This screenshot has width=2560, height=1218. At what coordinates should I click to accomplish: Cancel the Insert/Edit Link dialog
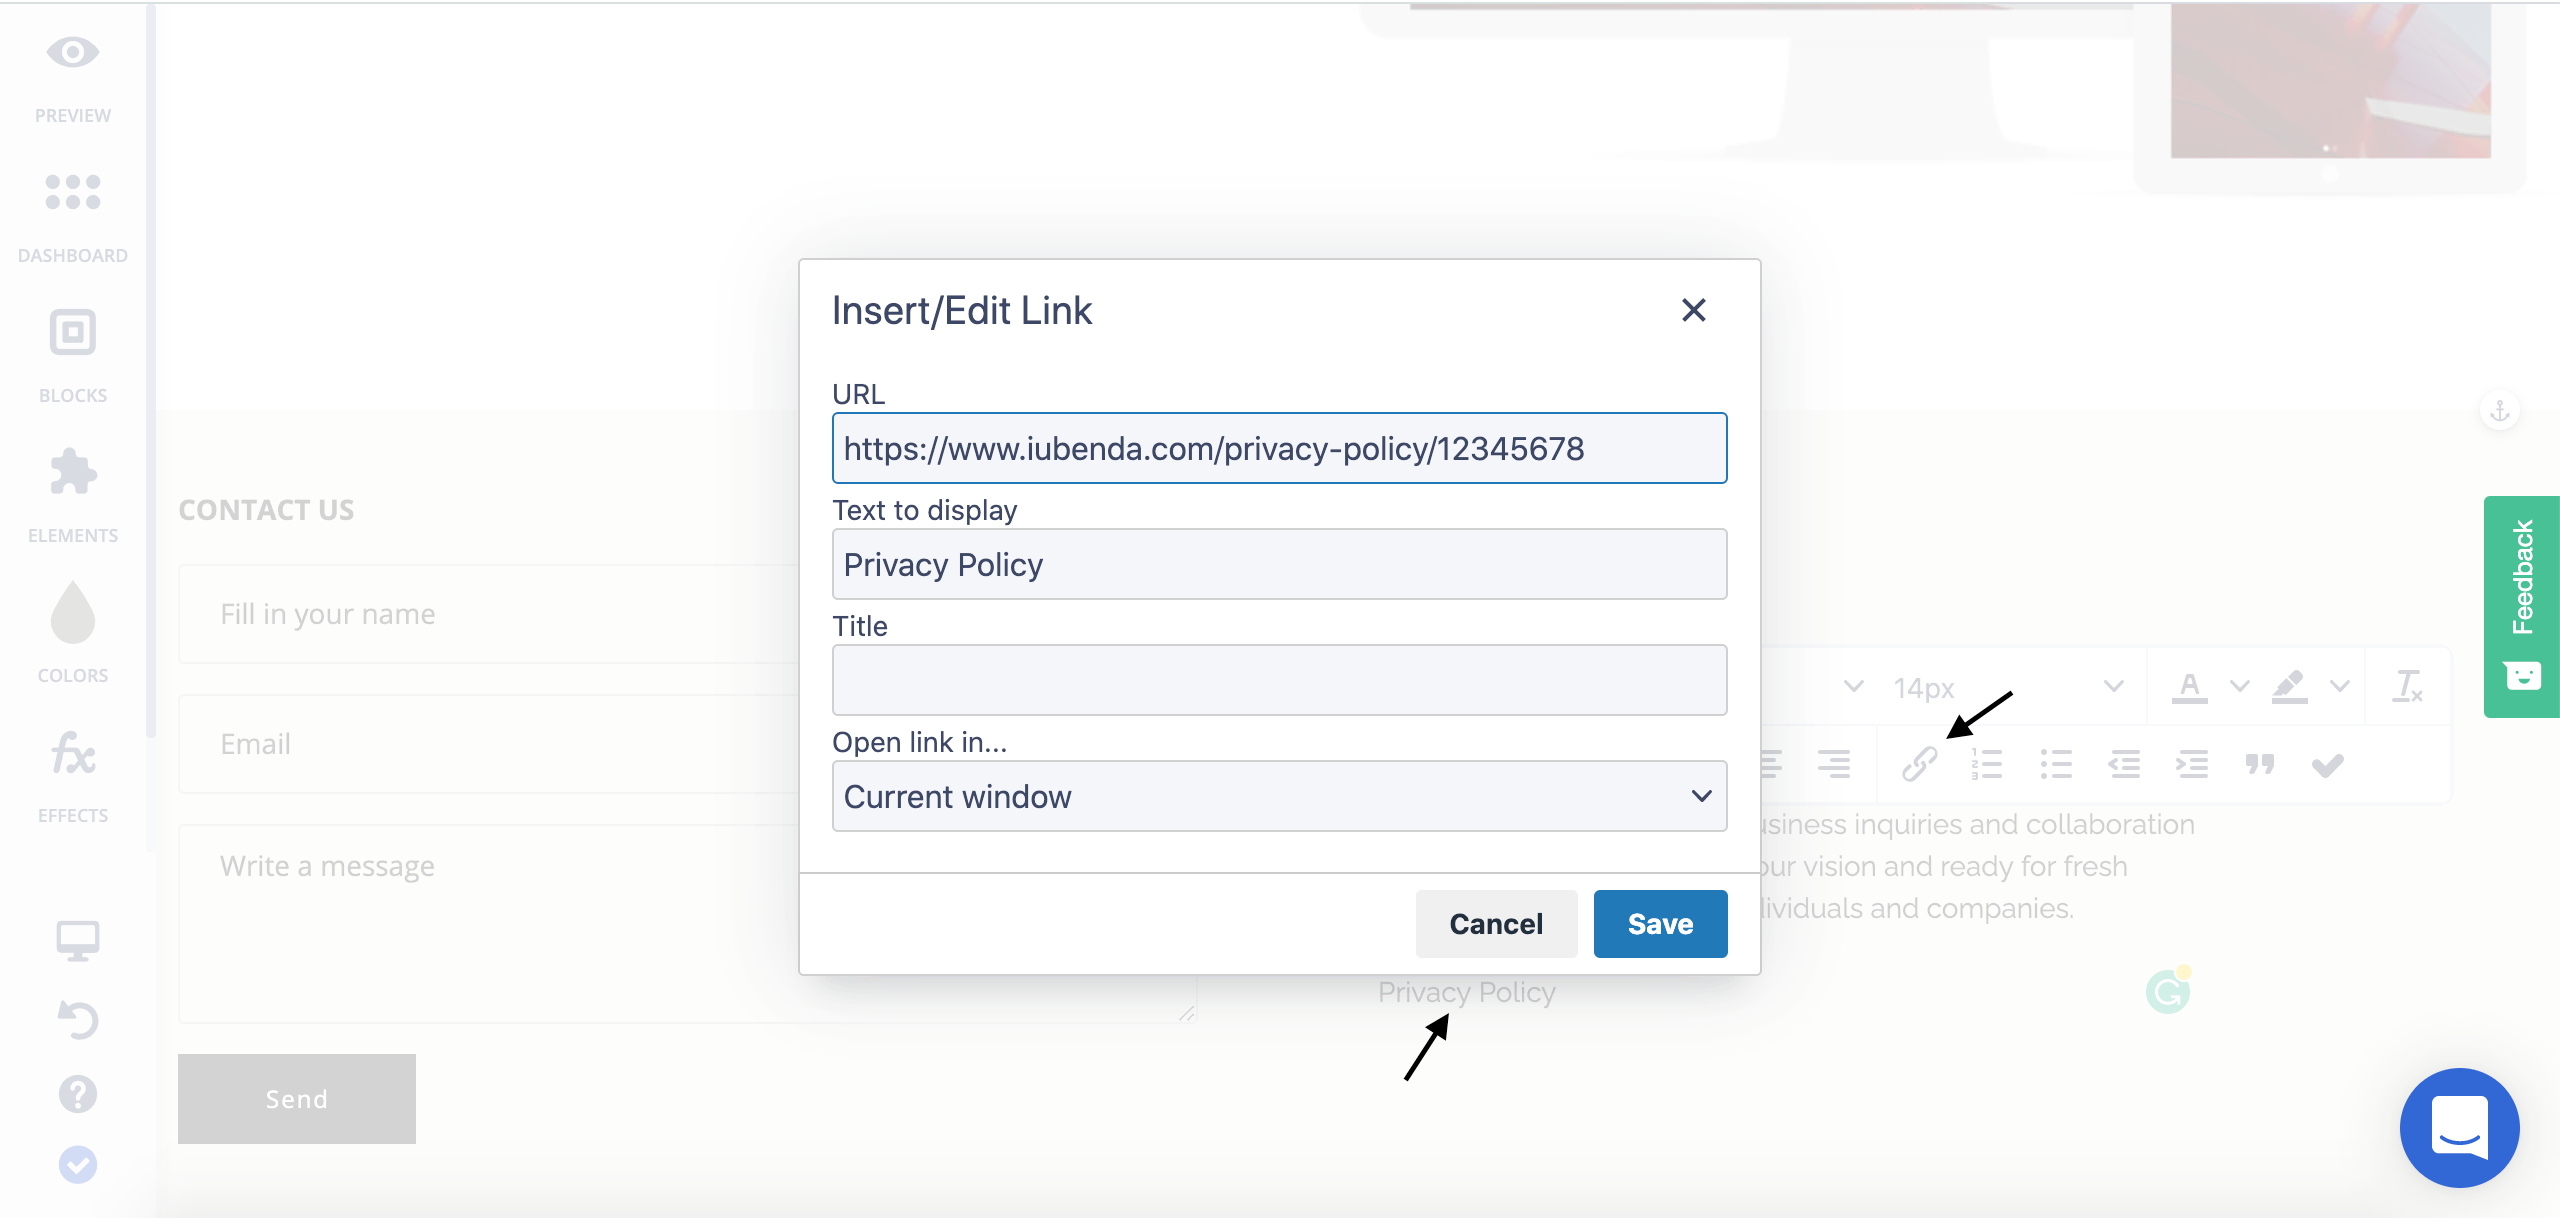tap(1495, 923)
